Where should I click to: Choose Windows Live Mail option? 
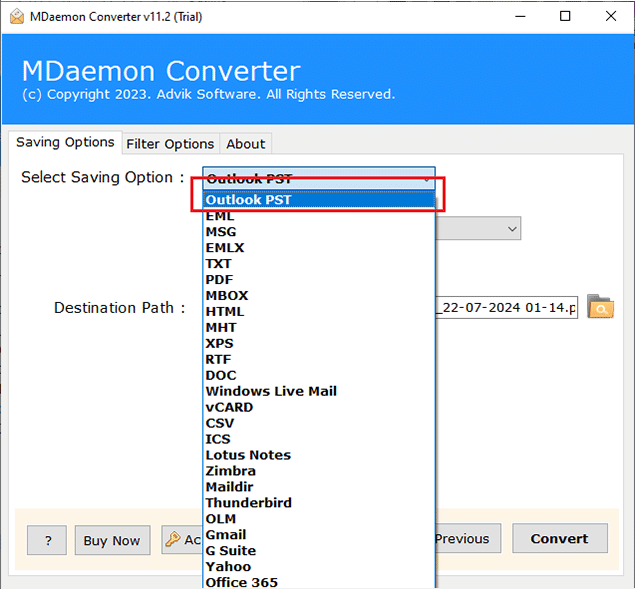[x=319, y=391]
